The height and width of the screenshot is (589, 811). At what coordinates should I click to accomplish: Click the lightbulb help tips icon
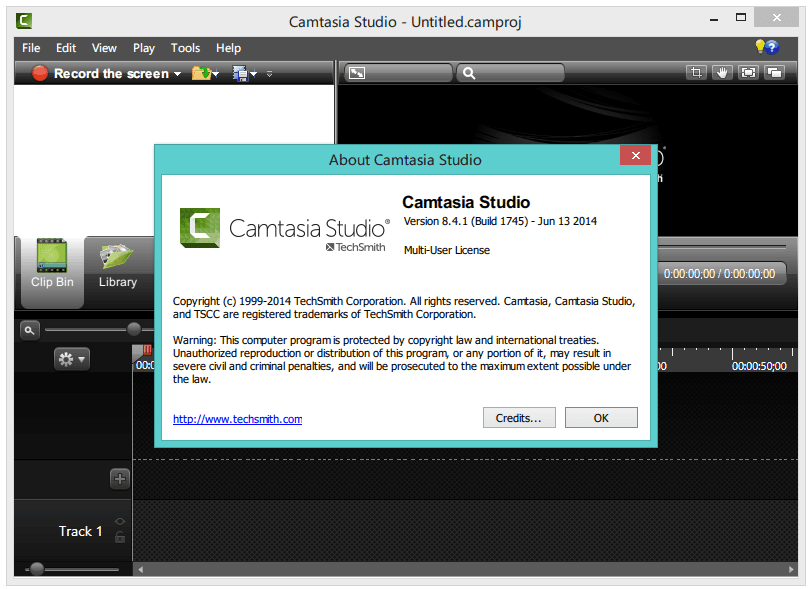tap(760, 47)
